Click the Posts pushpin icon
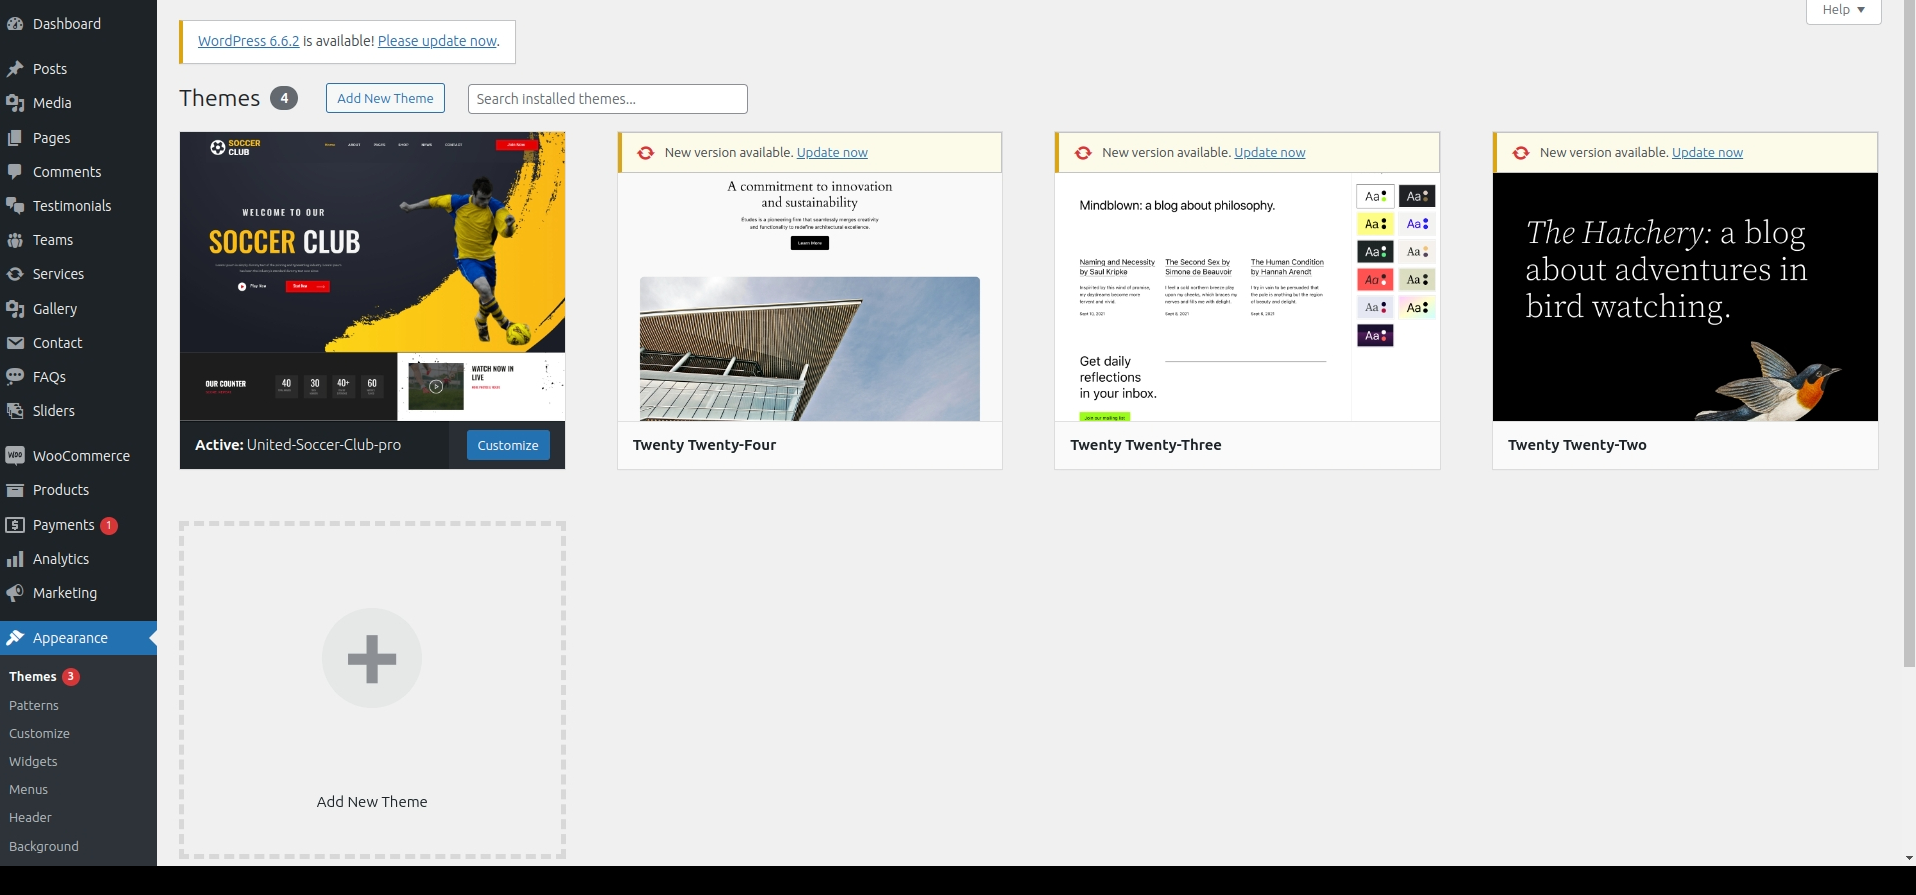 (x=15, y=69)
